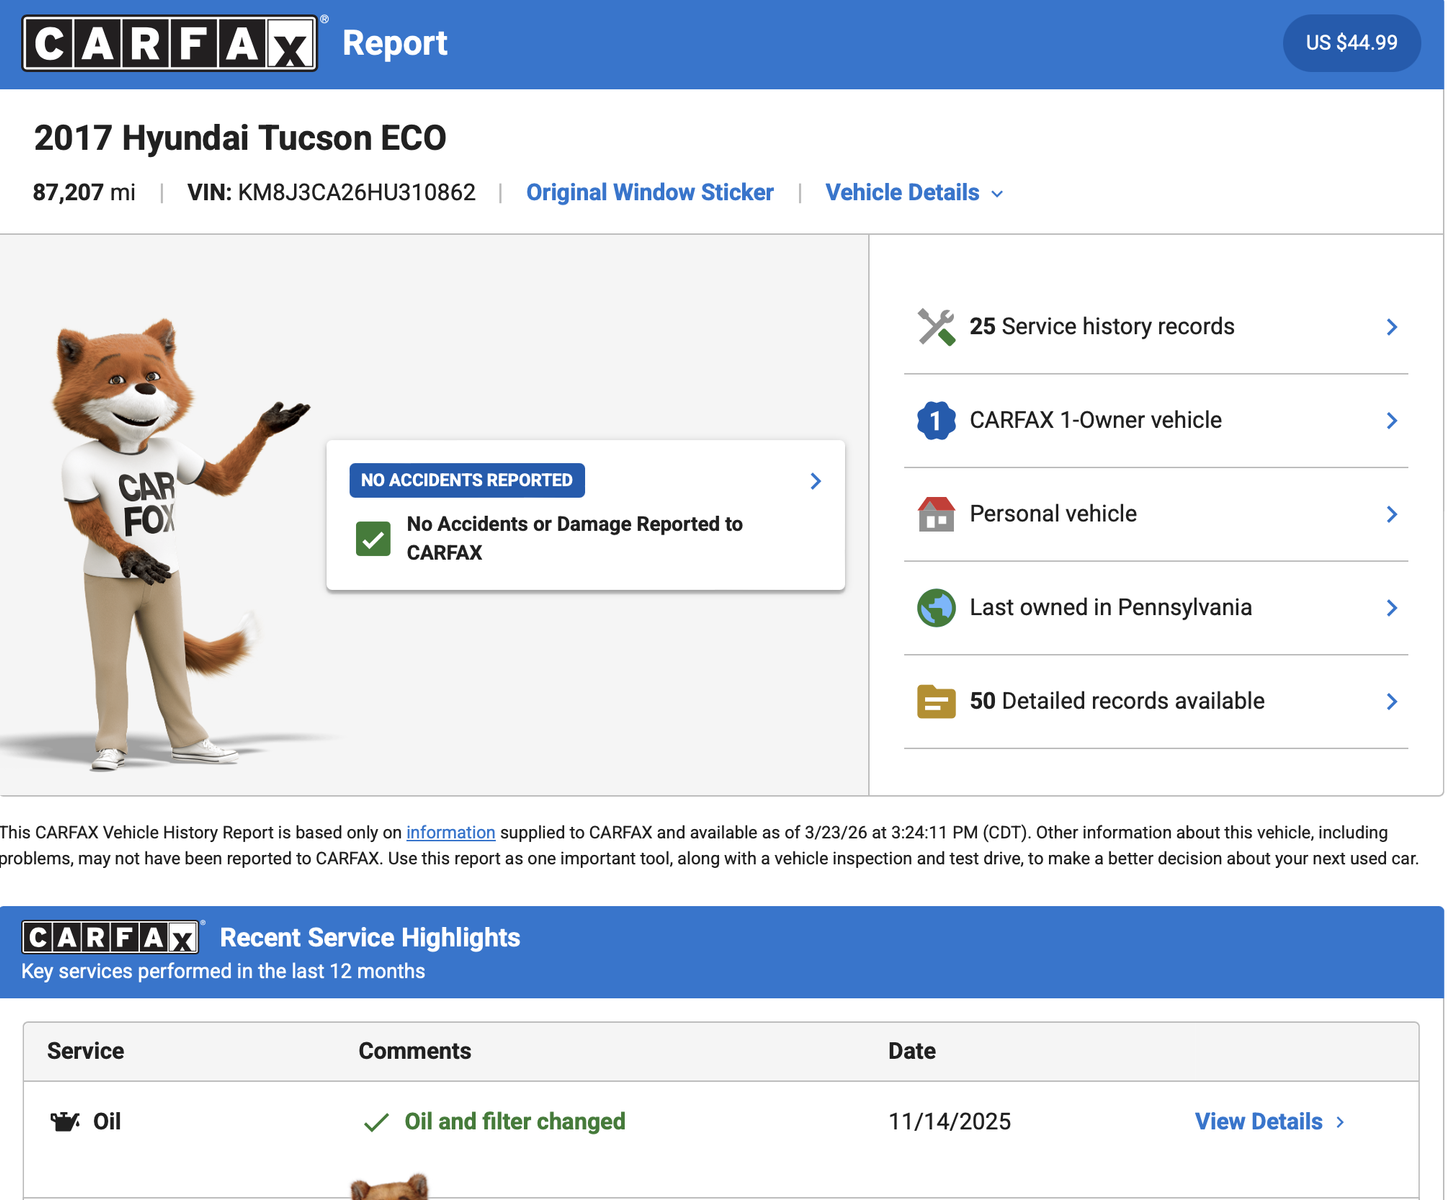Screen dimensions: 1454x1200
Task: Click the US $44.99 price button
Action: pyautogui.click(x=1351, y=43)
